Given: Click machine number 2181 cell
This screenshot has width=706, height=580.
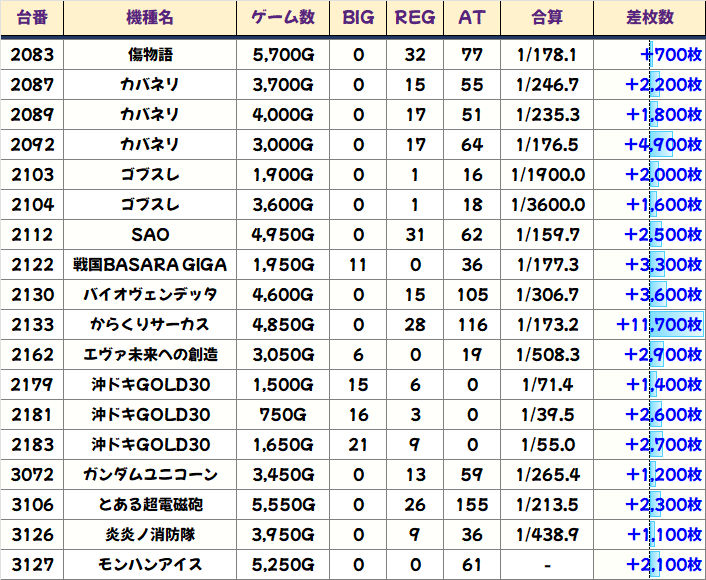Looking at the screenshot, I should pyautogui.click(x=32, y=415).
